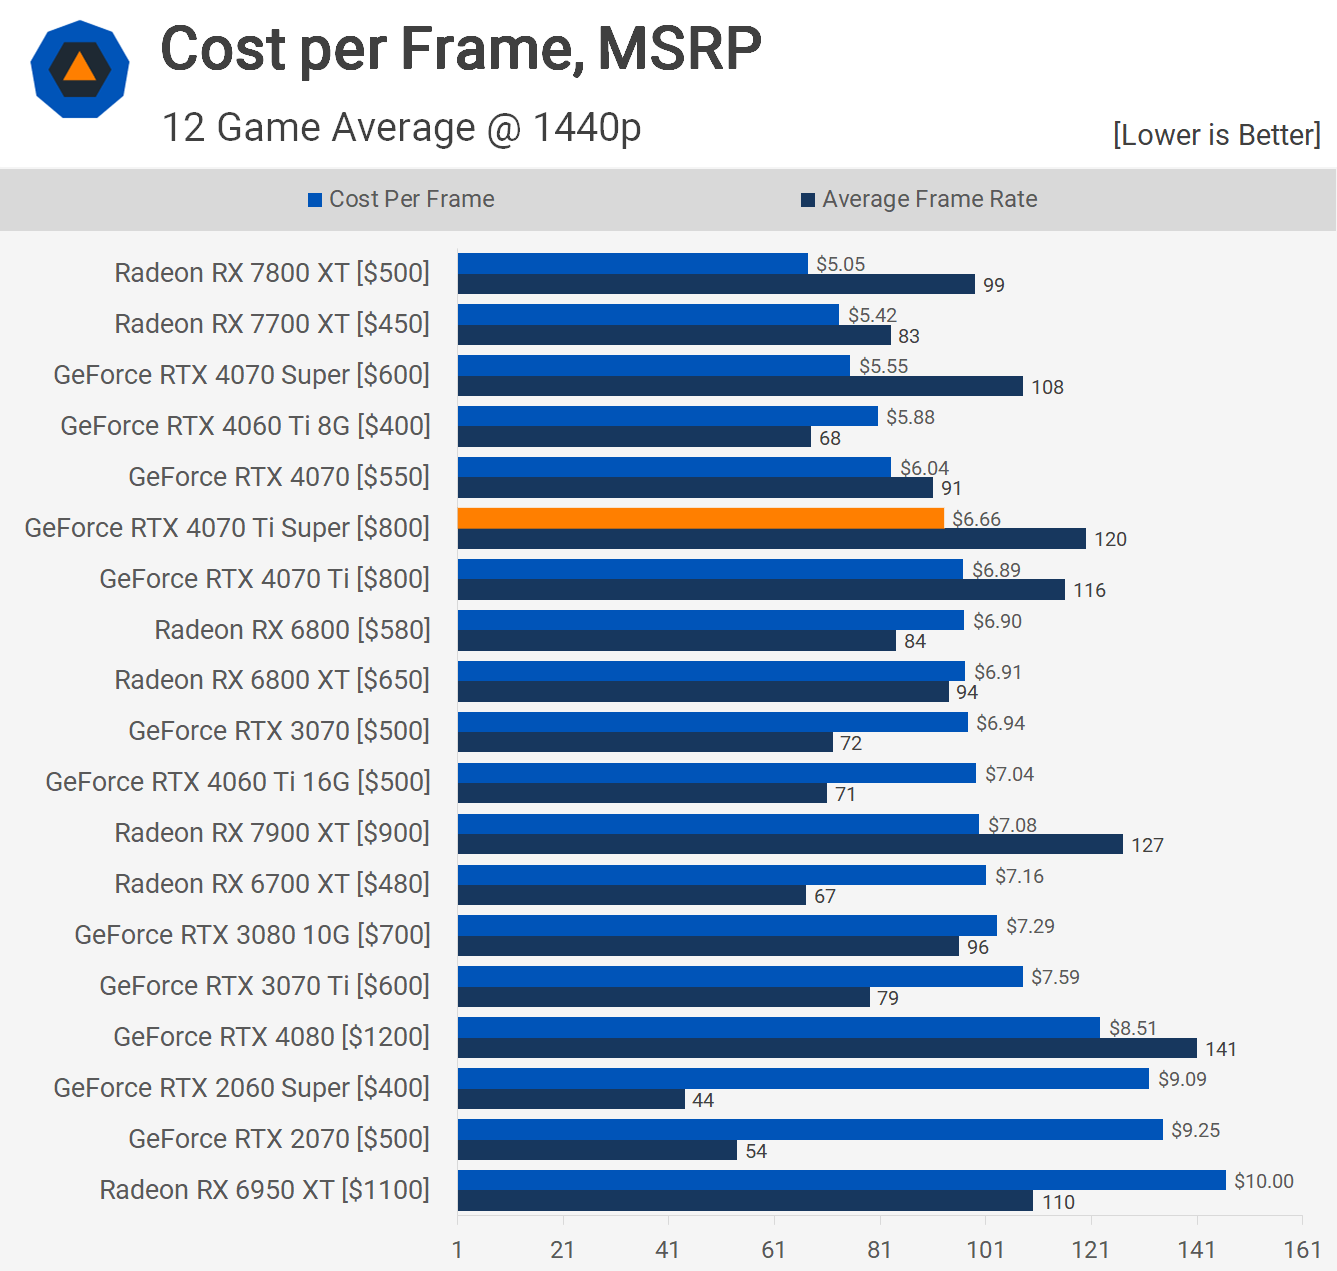Click the $9.09 cost value

coord(1183,1079)
